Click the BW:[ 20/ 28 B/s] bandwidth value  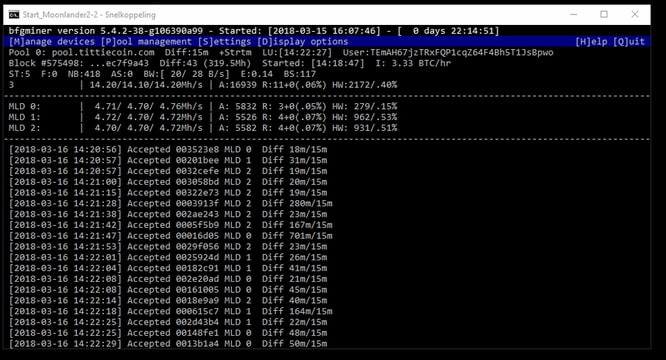click(x=186, y=74)
